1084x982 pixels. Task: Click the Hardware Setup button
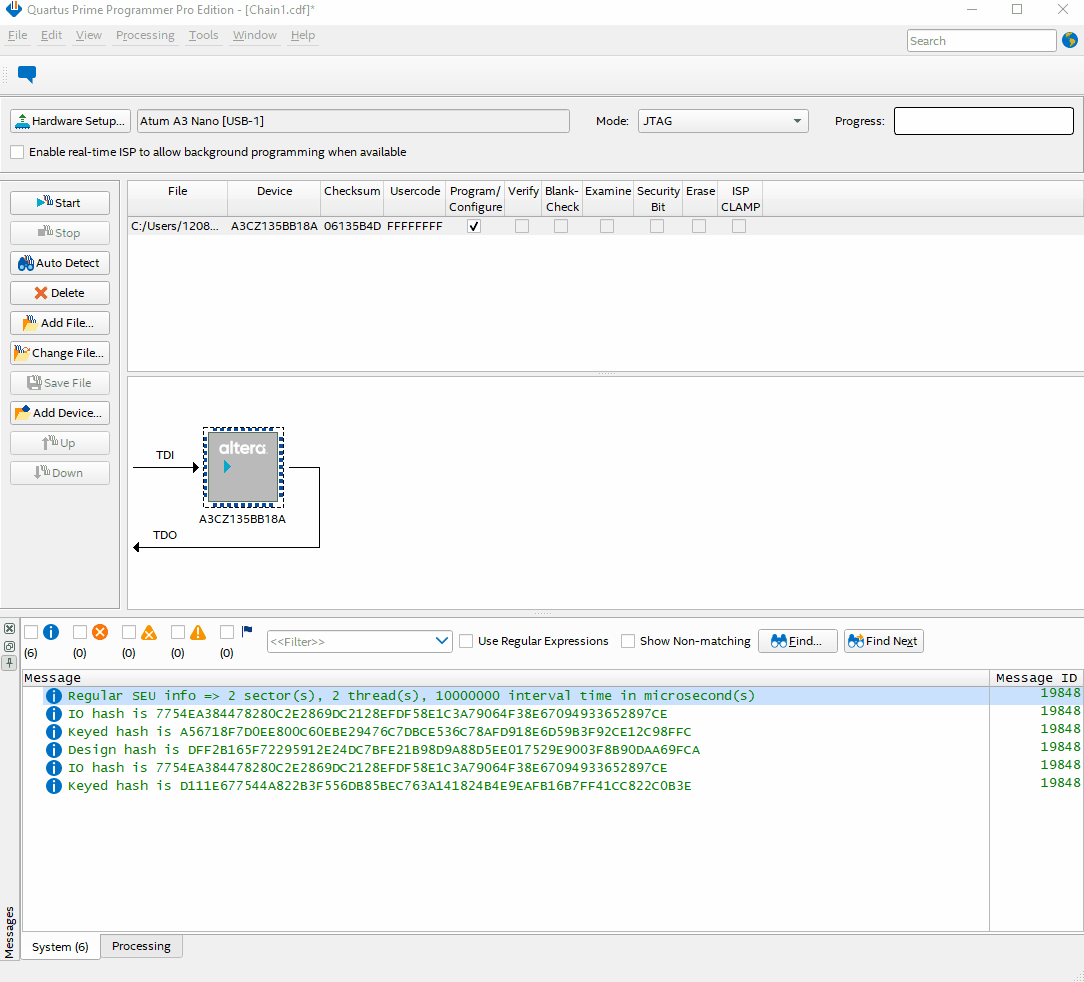[x=70, y=121]
